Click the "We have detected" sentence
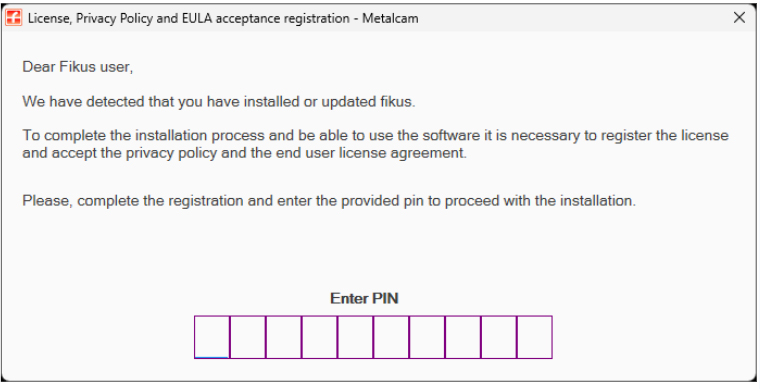The image size is (760, 389). [219, 102]
